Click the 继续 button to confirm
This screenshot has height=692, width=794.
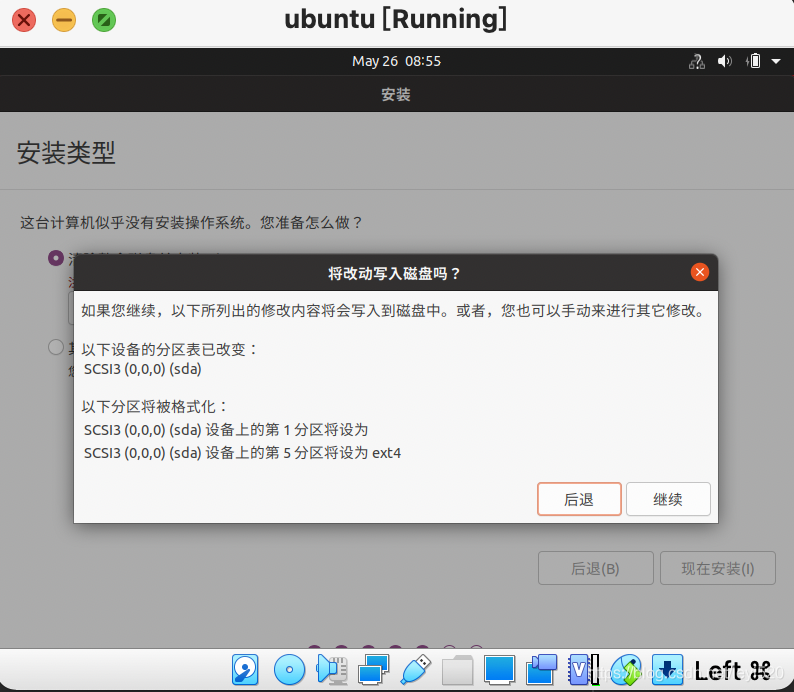point(668,499)
